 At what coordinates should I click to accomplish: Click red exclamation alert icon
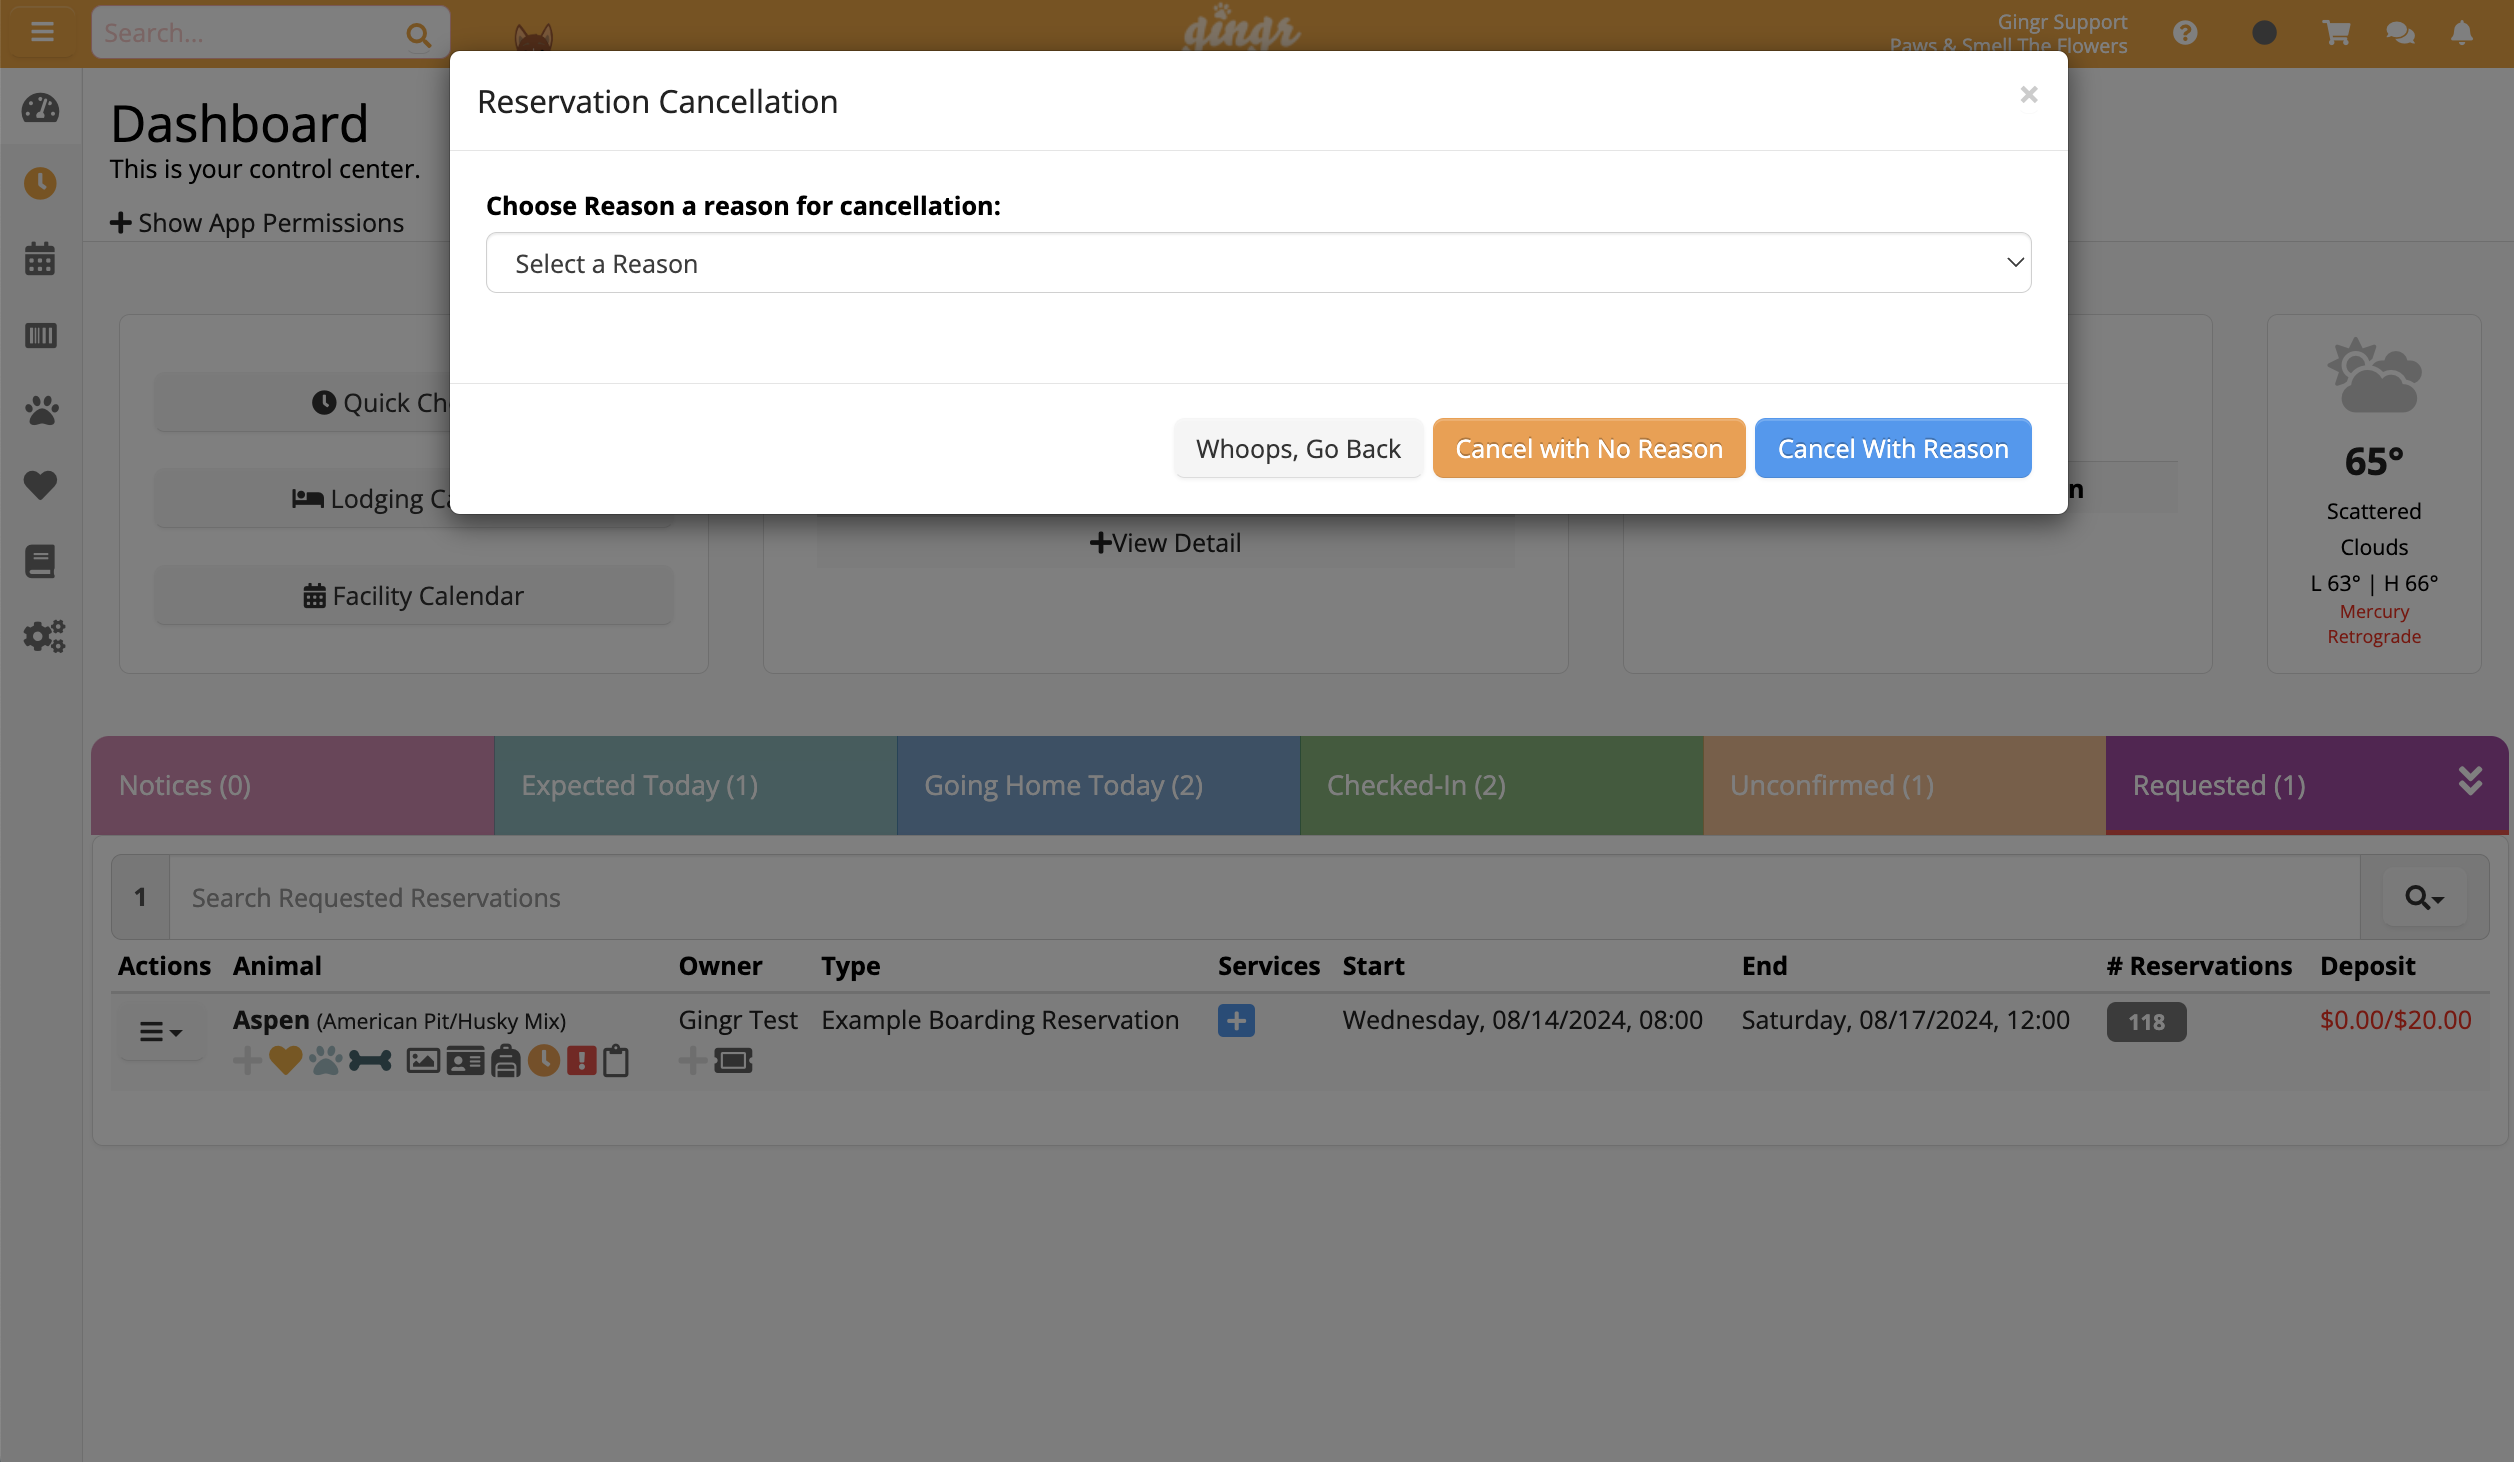tap(581, 1060)
